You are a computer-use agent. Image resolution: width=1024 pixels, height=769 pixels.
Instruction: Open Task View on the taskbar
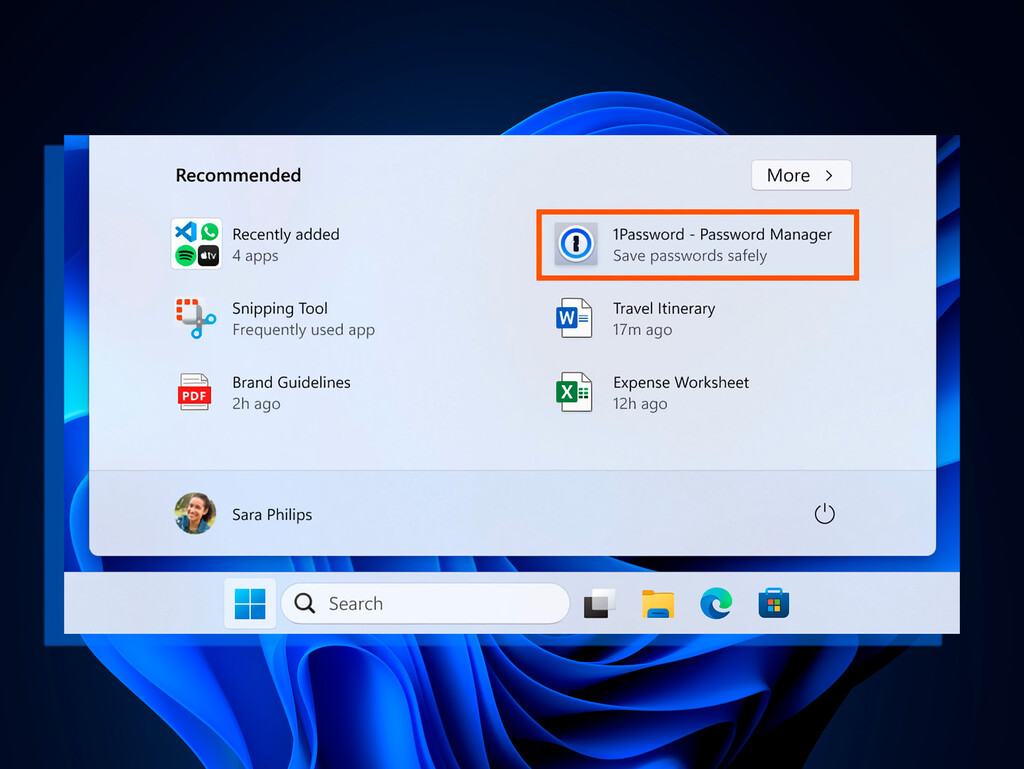tap(598, 603)
